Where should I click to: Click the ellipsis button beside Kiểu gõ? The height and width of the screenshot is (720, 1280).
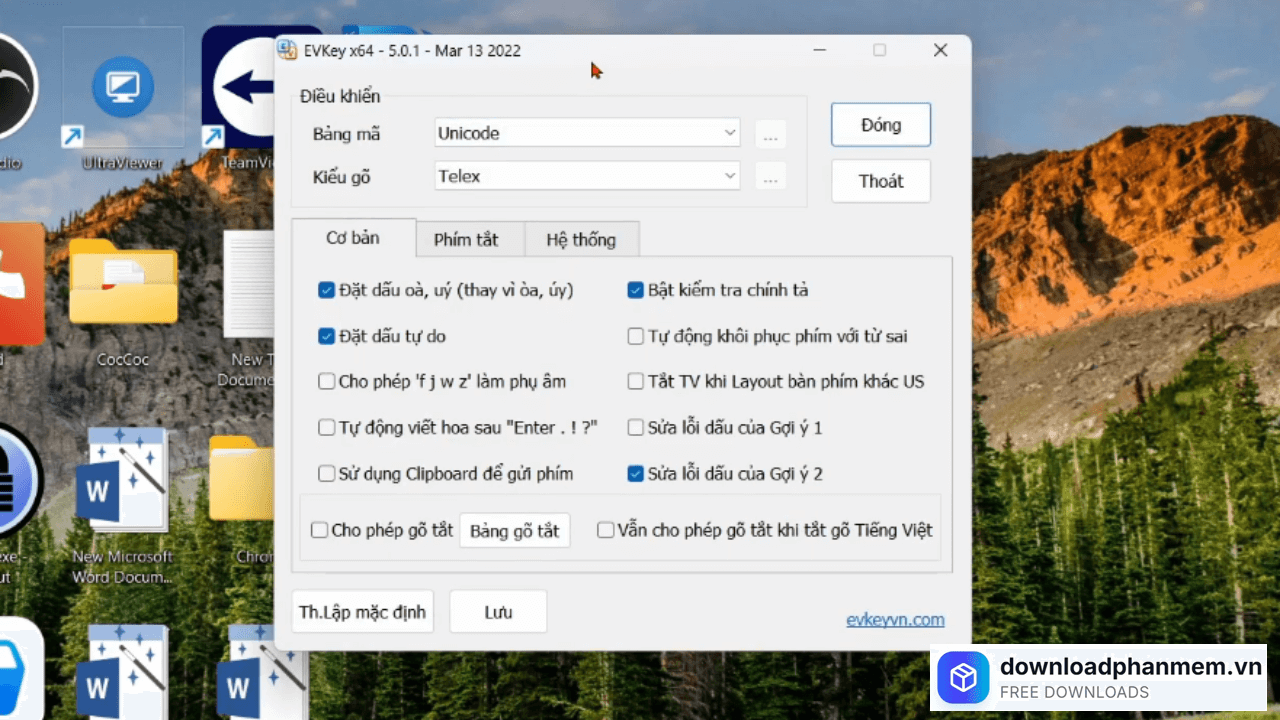coord(770,177)
